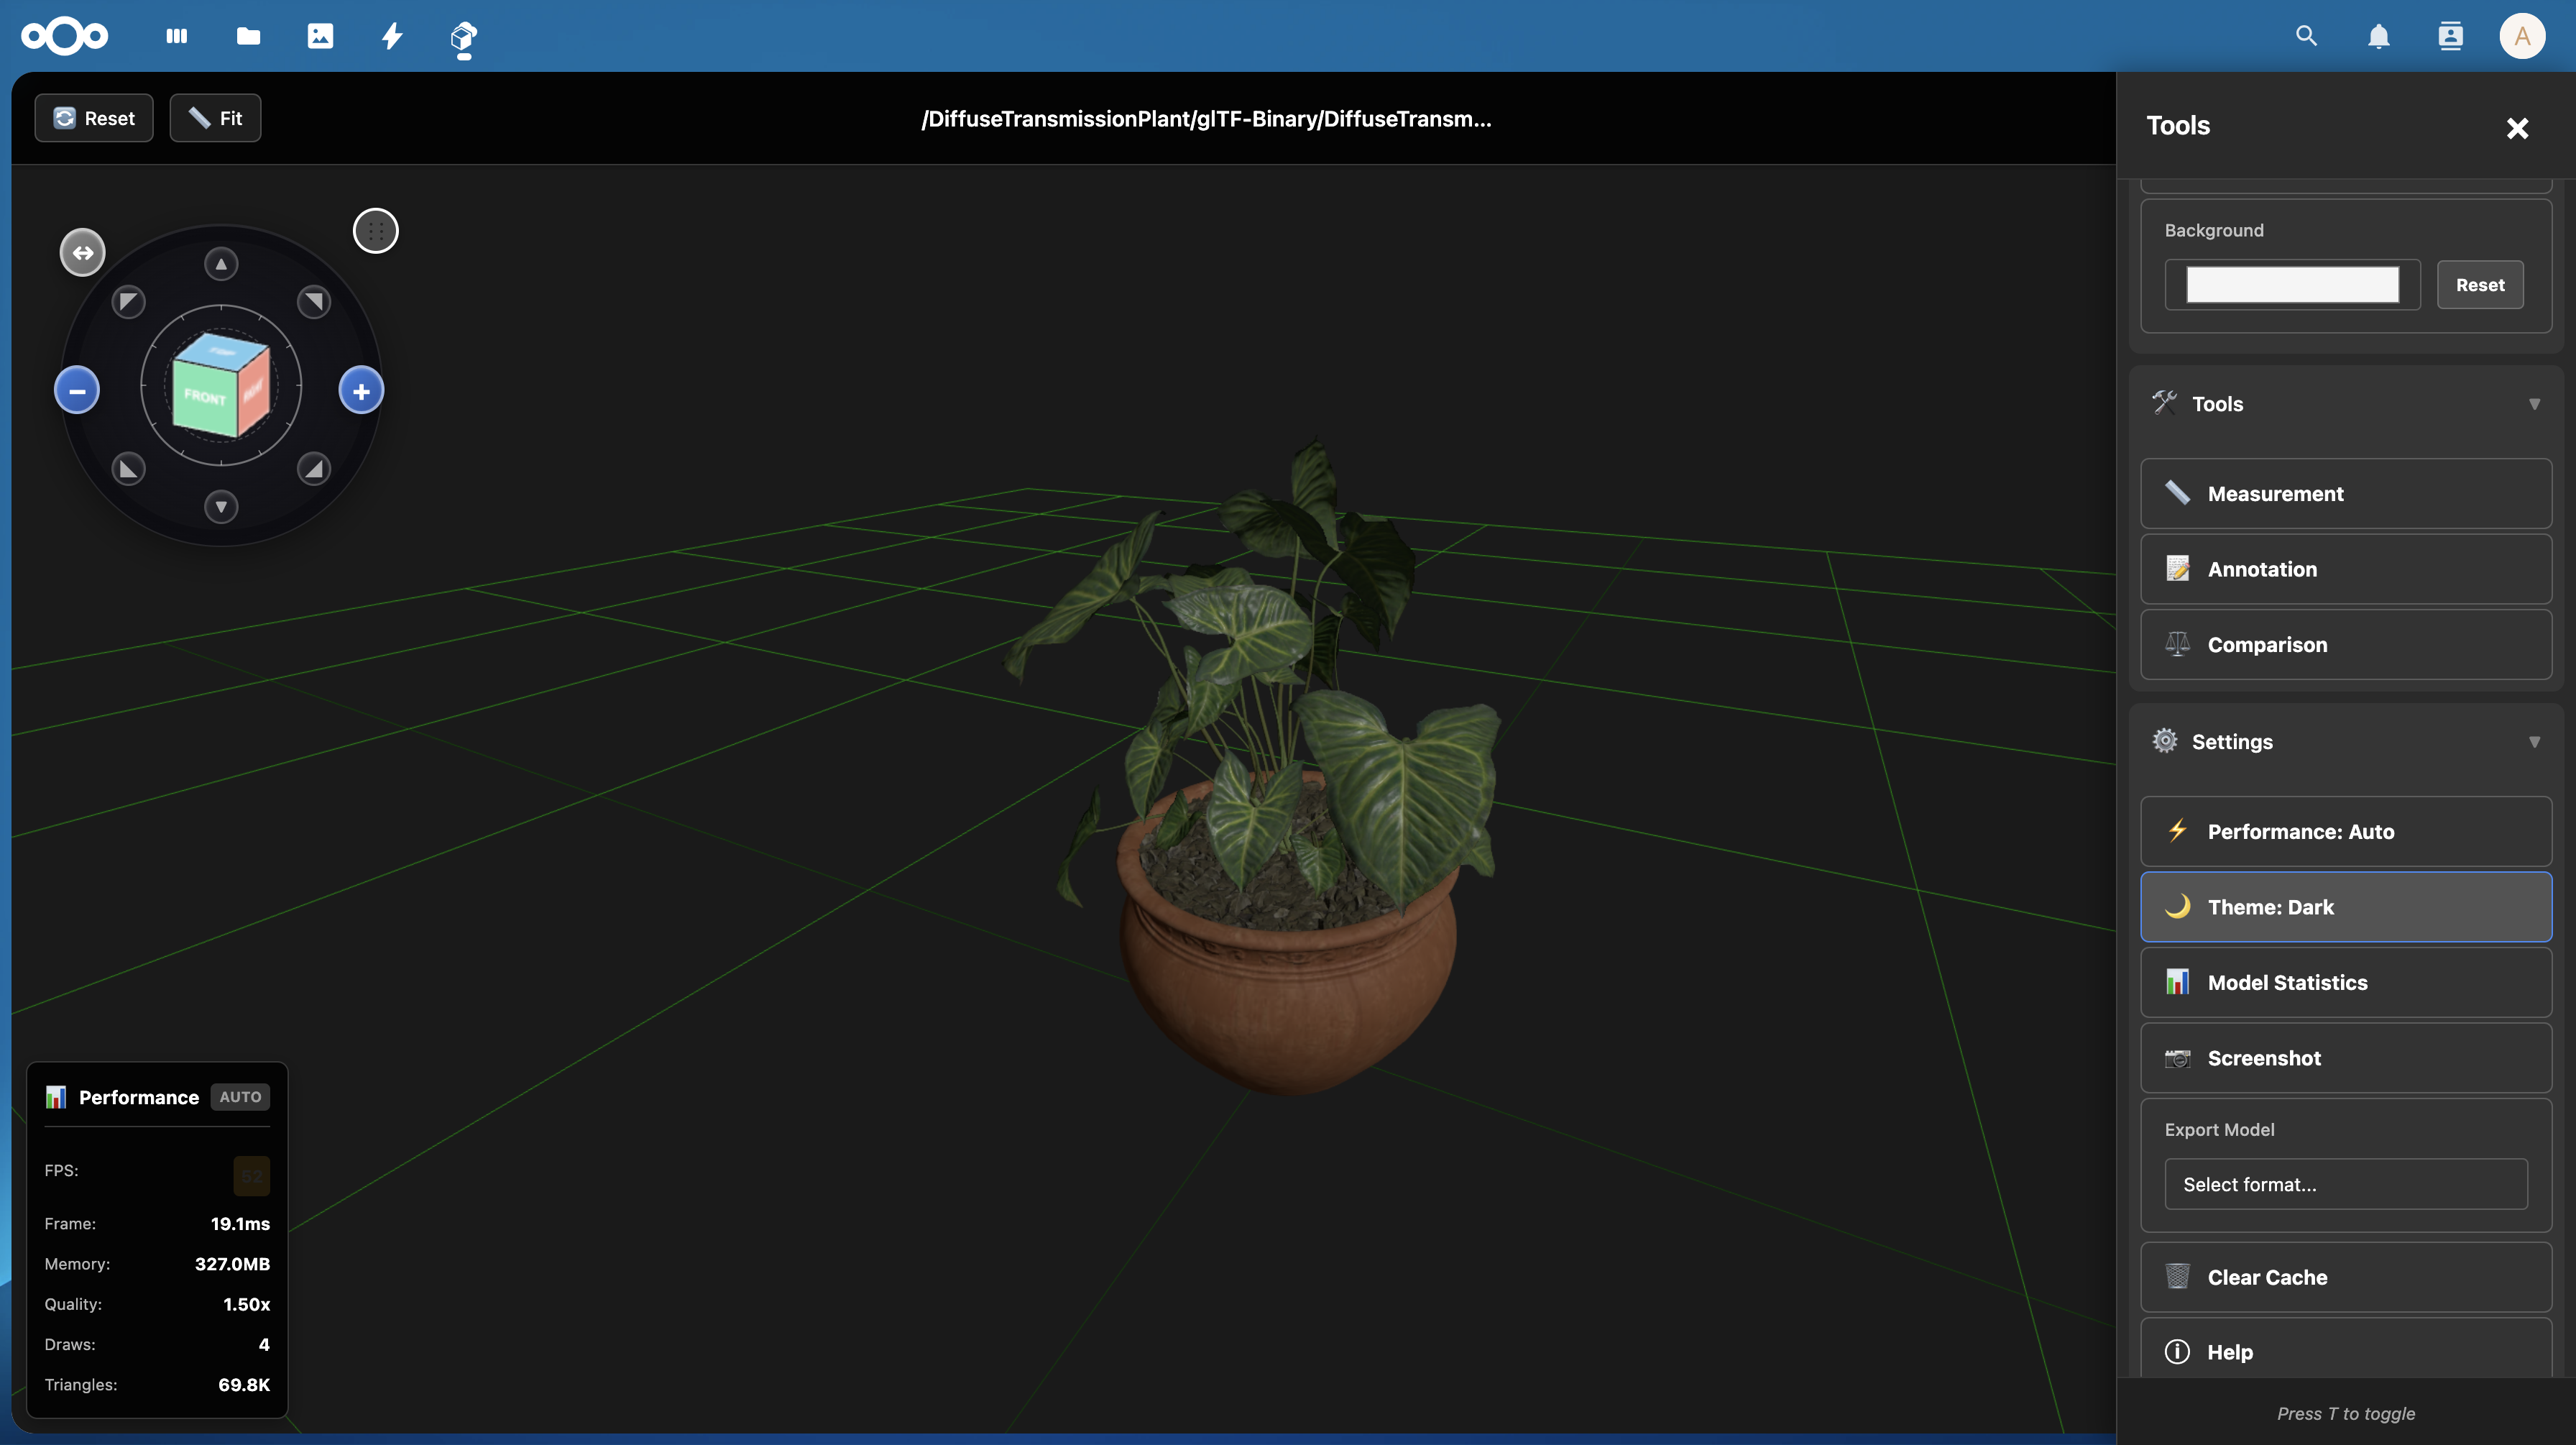Zoom in with the blue plus button
2576x1445 pixels.
[361, 391]
